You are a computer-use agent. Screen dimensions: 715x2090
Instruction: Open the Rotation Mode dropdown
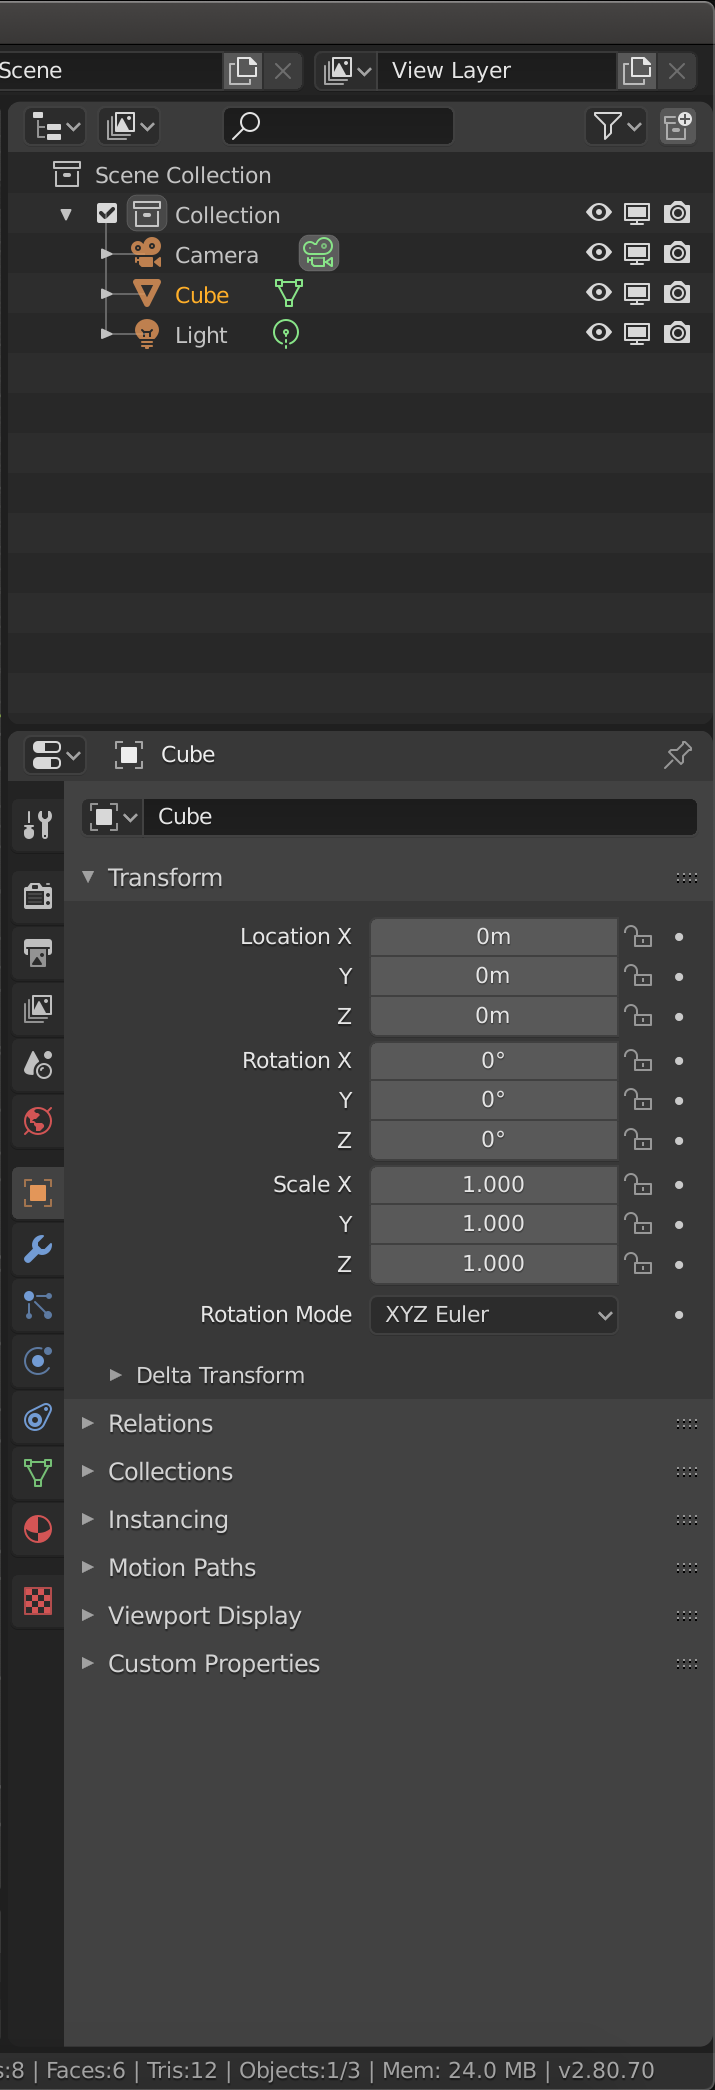(x=493, y=1315)
